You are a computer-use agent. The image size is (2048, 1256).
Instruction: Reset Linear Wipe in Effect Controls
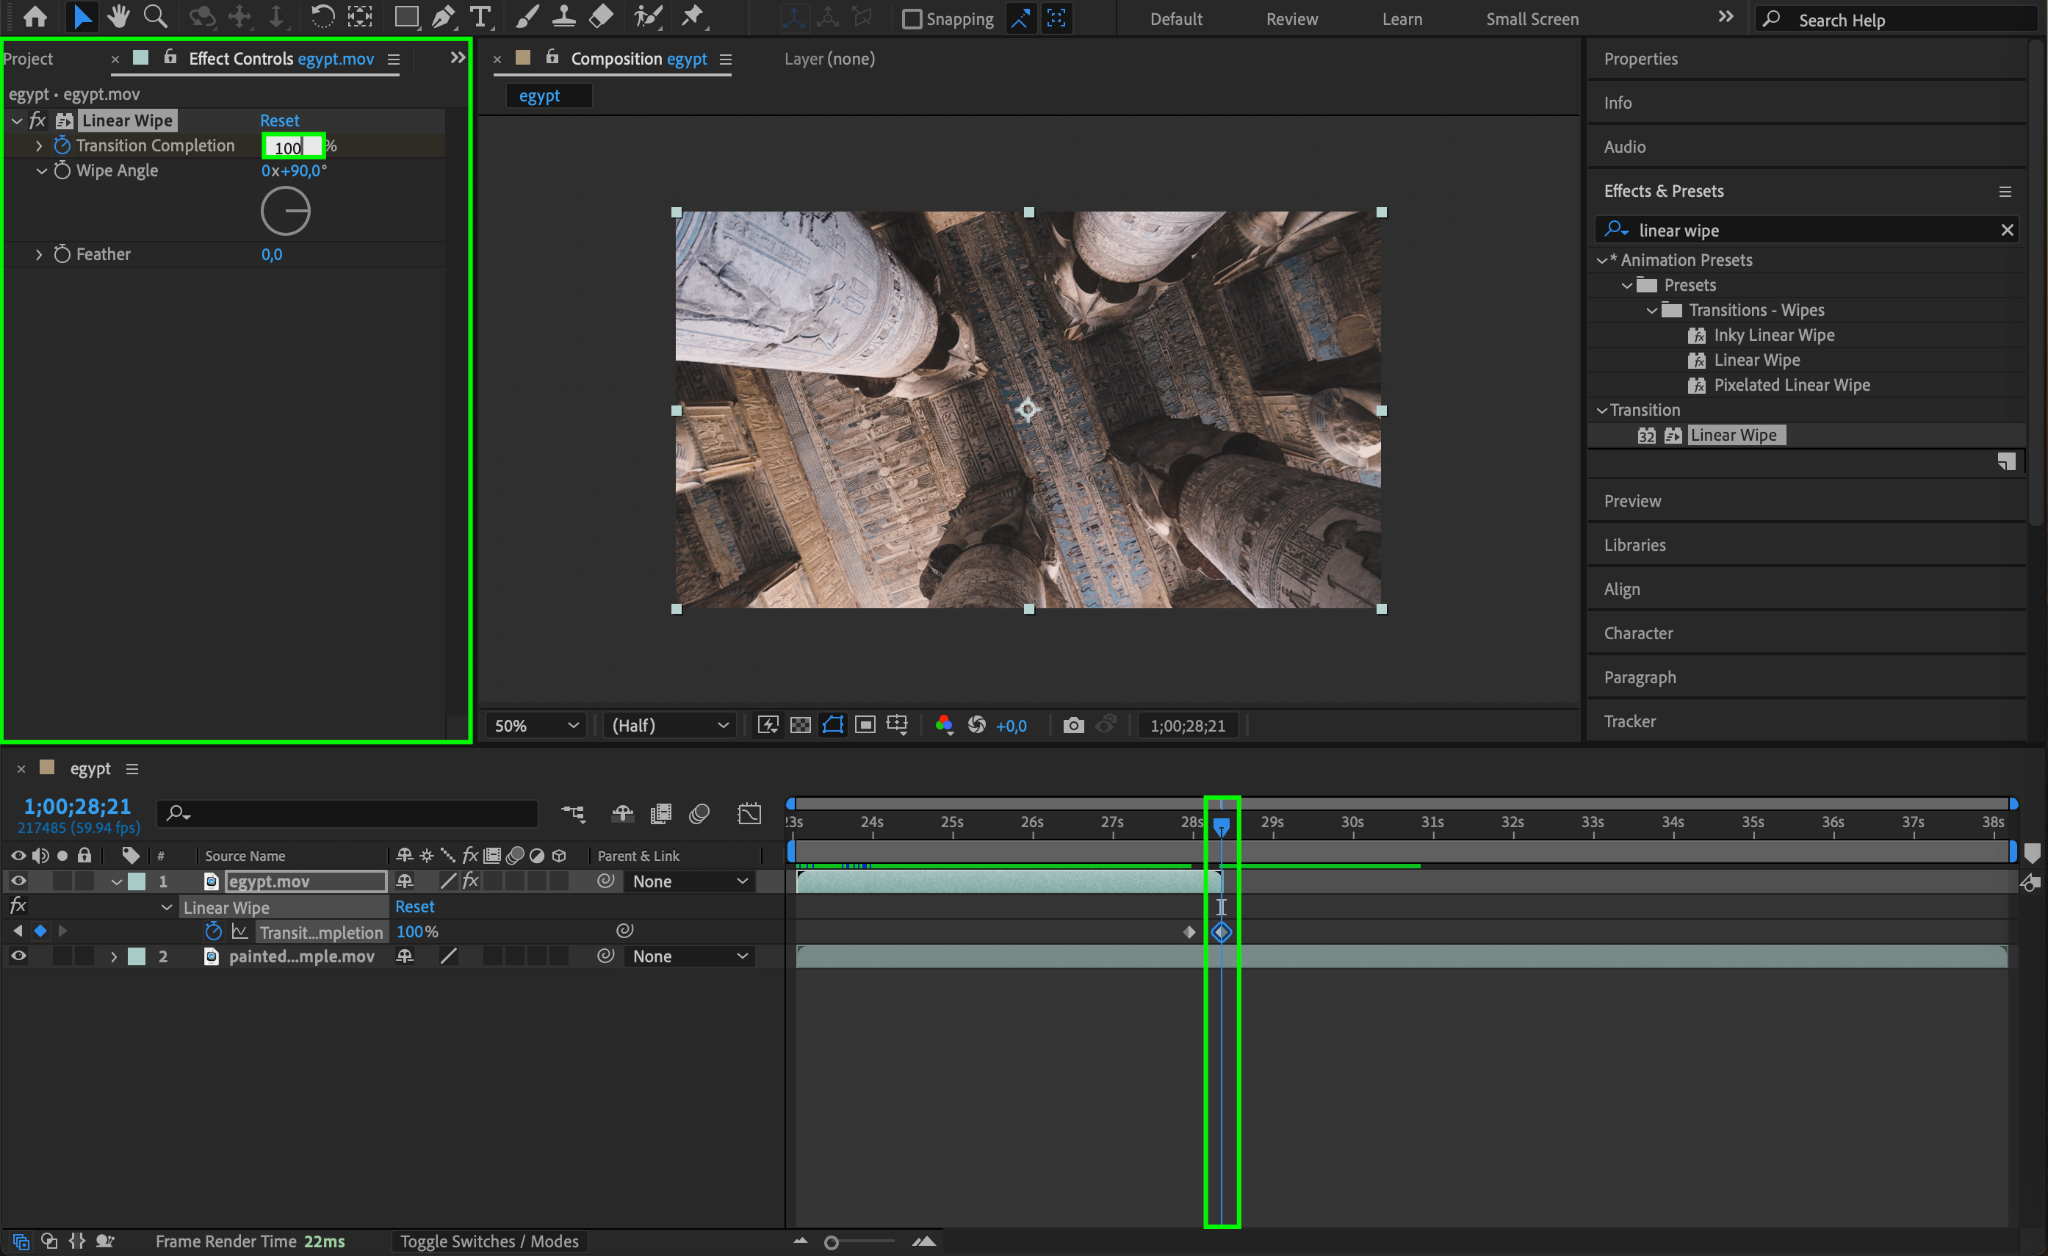(279, 120)
